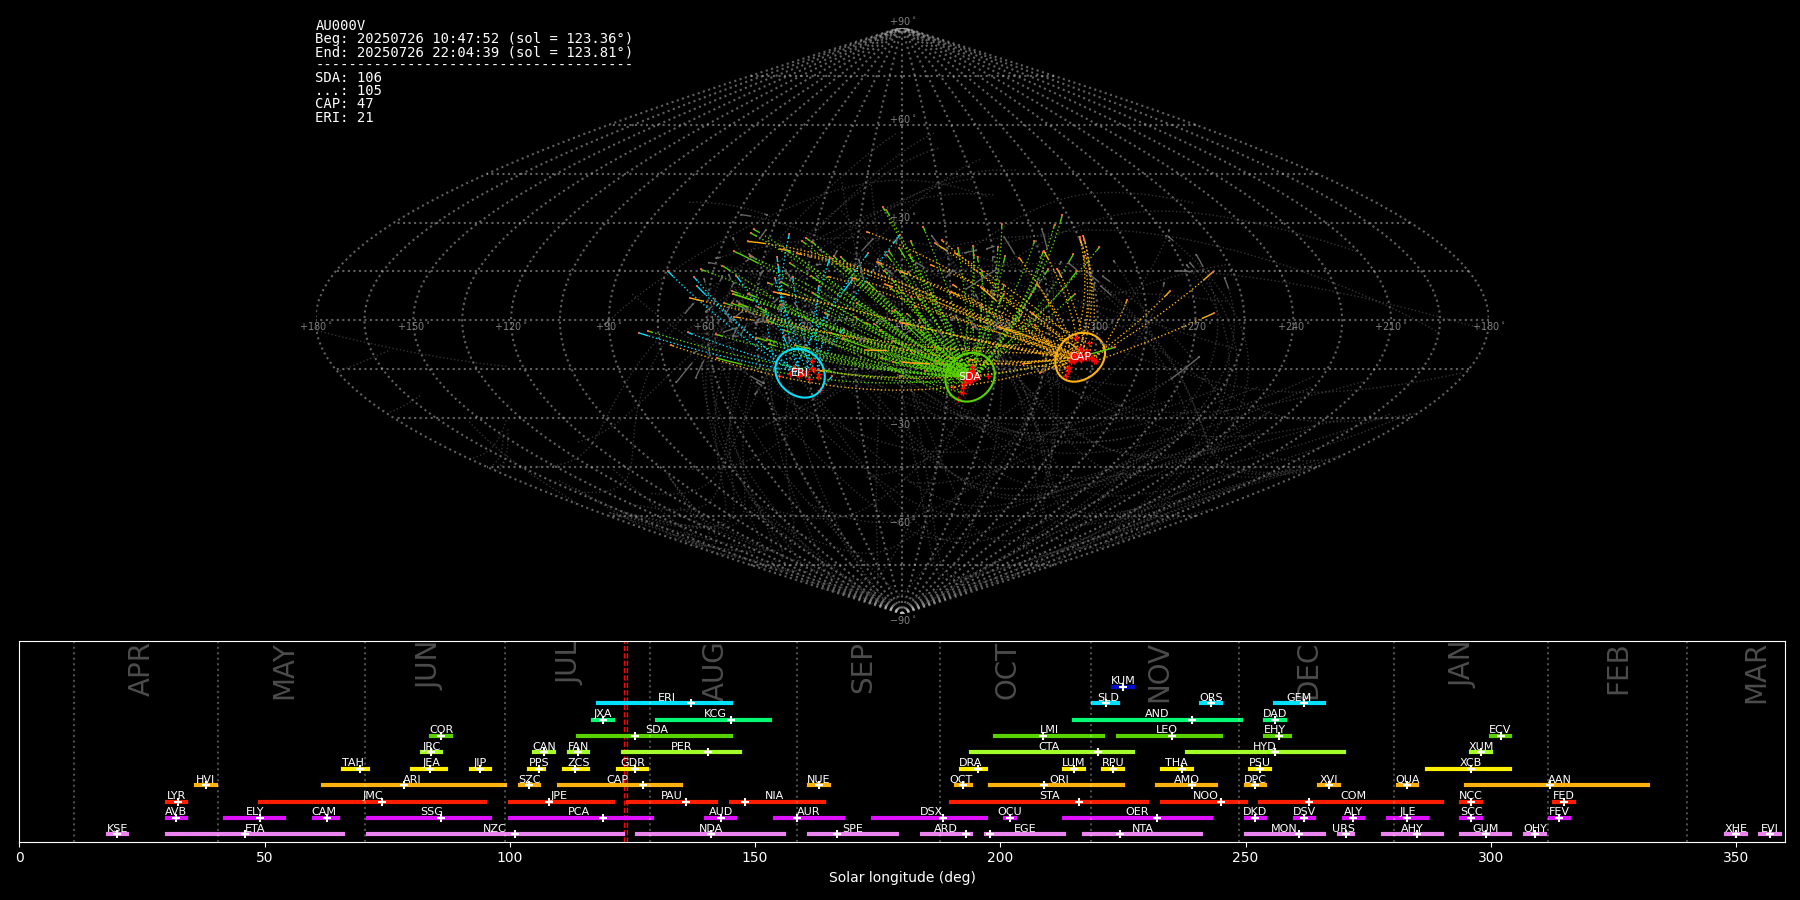Click the DEC month label
The width and height of the screenshot is (1800, 900).
pos(1308,672)
